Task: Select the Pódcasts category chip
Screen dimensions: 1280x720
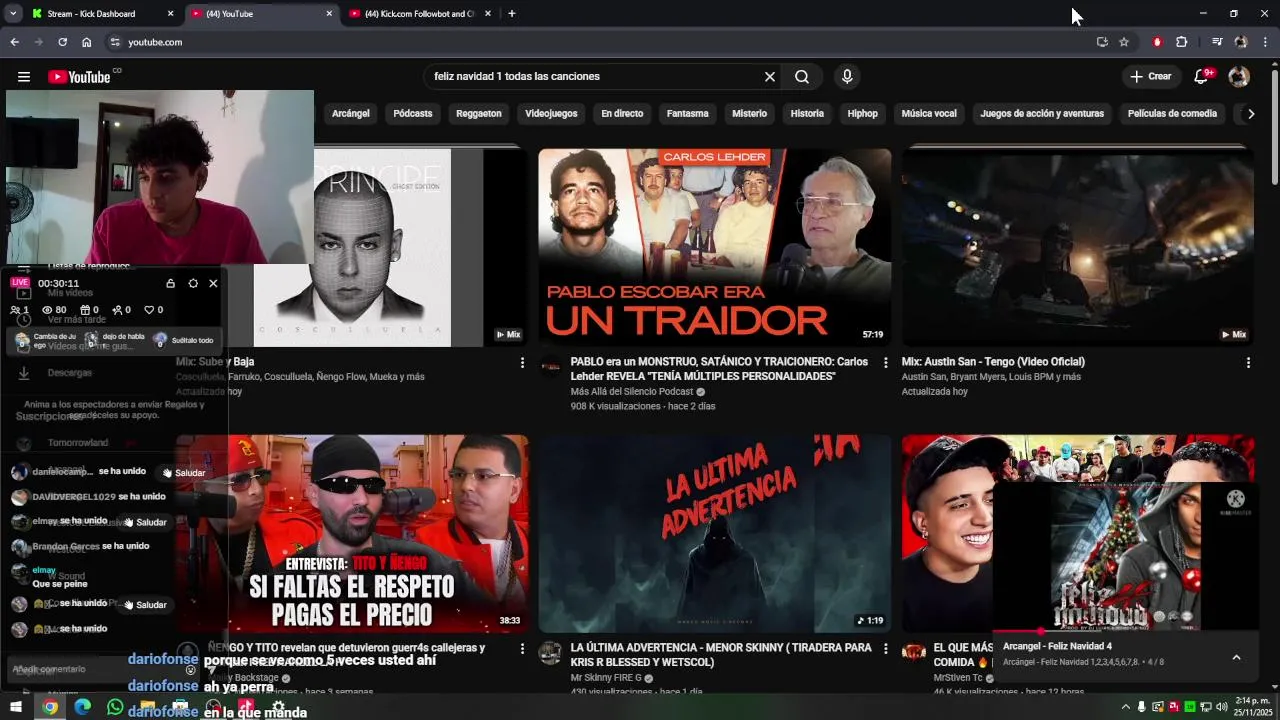Action: pyautogui.click(x=413, y=114)
